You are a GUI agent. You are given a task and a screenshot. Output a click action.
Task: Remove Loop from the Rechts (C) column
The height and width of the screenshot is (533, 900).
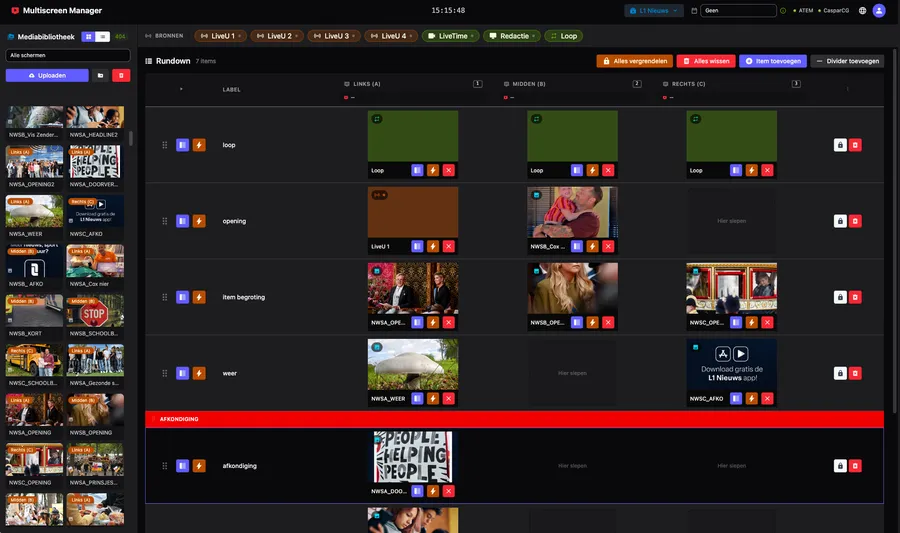click(x=767, y=170)
